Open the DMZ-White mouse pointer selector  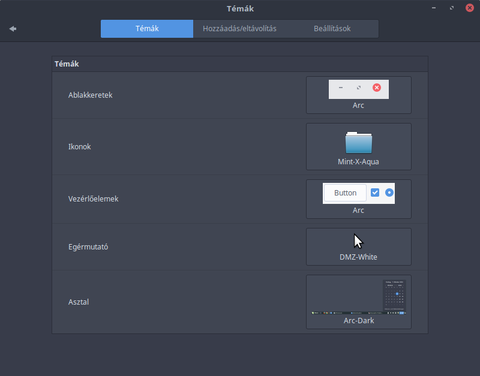click(x=359, y=247)
